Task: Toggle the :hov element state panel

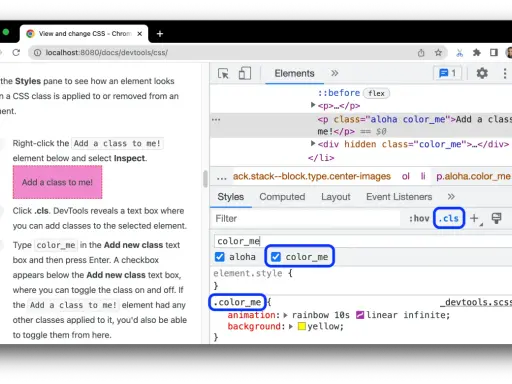Action: coord(419,218)
